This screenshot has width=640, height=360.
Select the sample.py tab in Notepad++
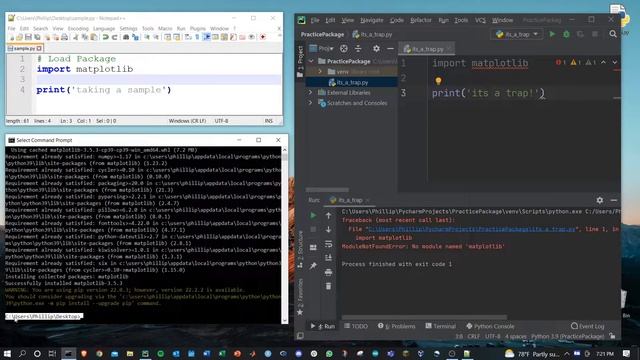point(24,48)
